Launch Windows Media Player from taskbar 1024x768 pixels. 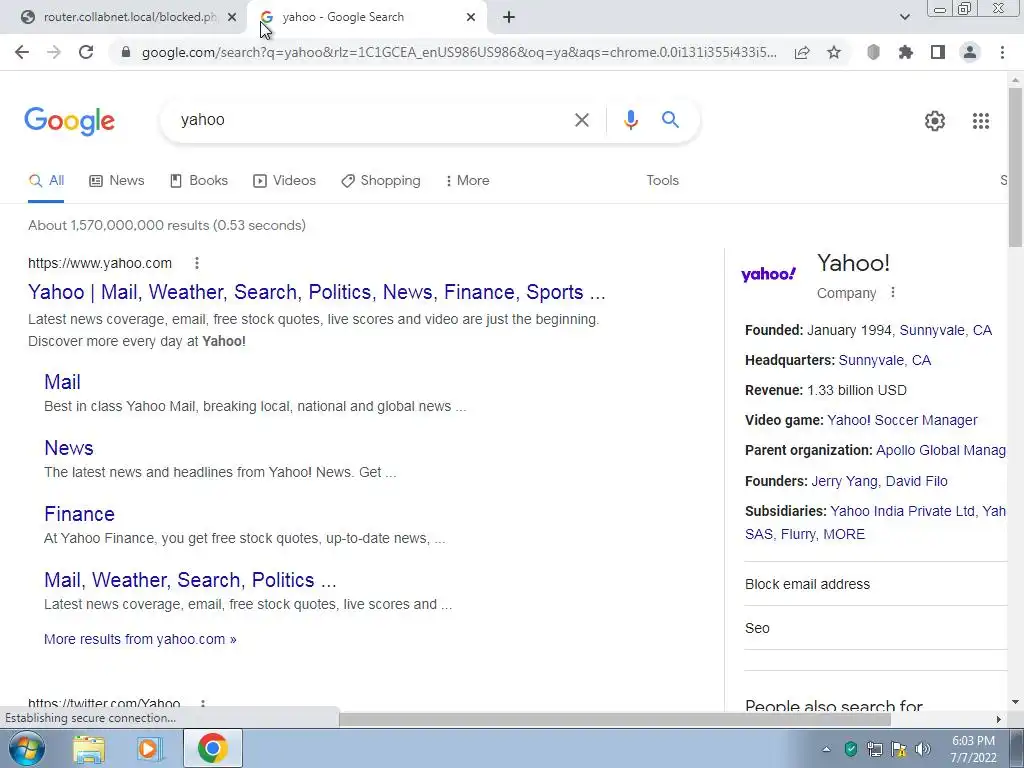[149, 749]
